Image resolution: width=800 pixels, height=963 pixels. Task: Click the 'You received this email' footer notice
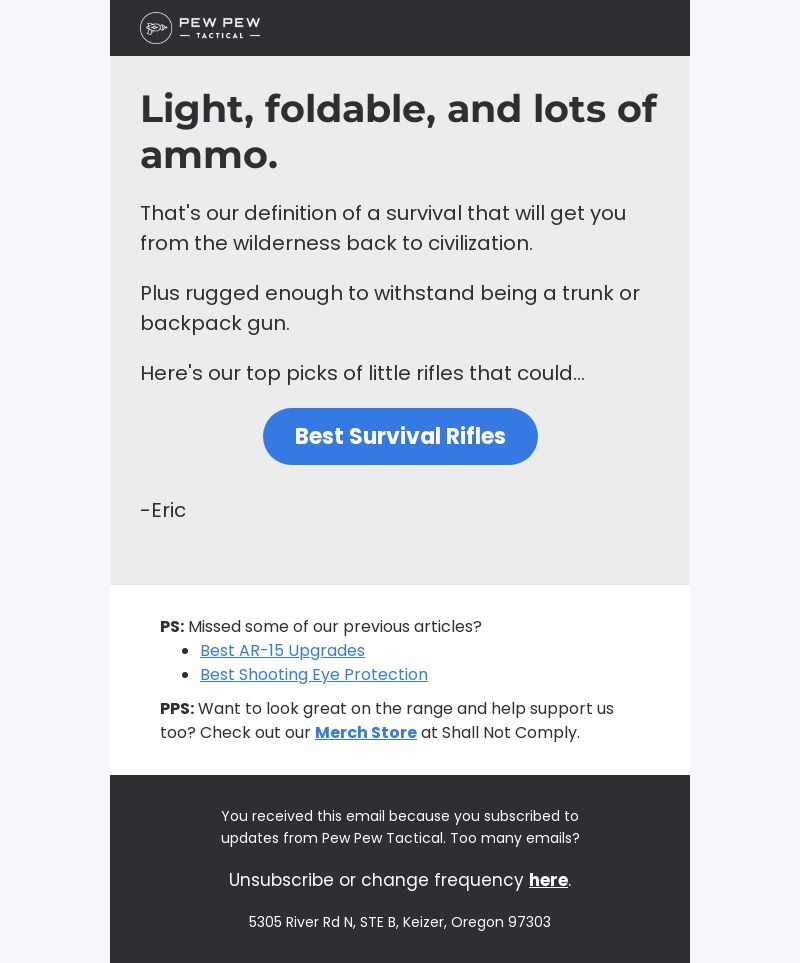pos(400,827)
